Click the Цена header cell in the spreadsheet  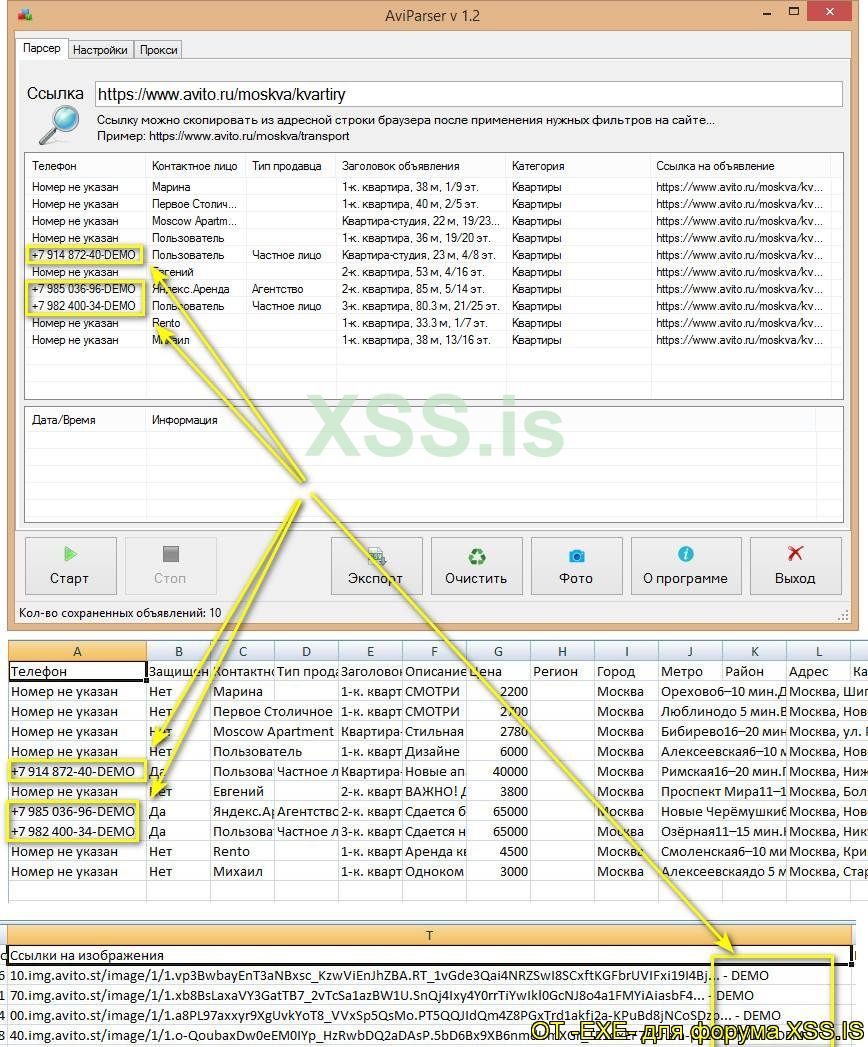click(x=498, y=672)
